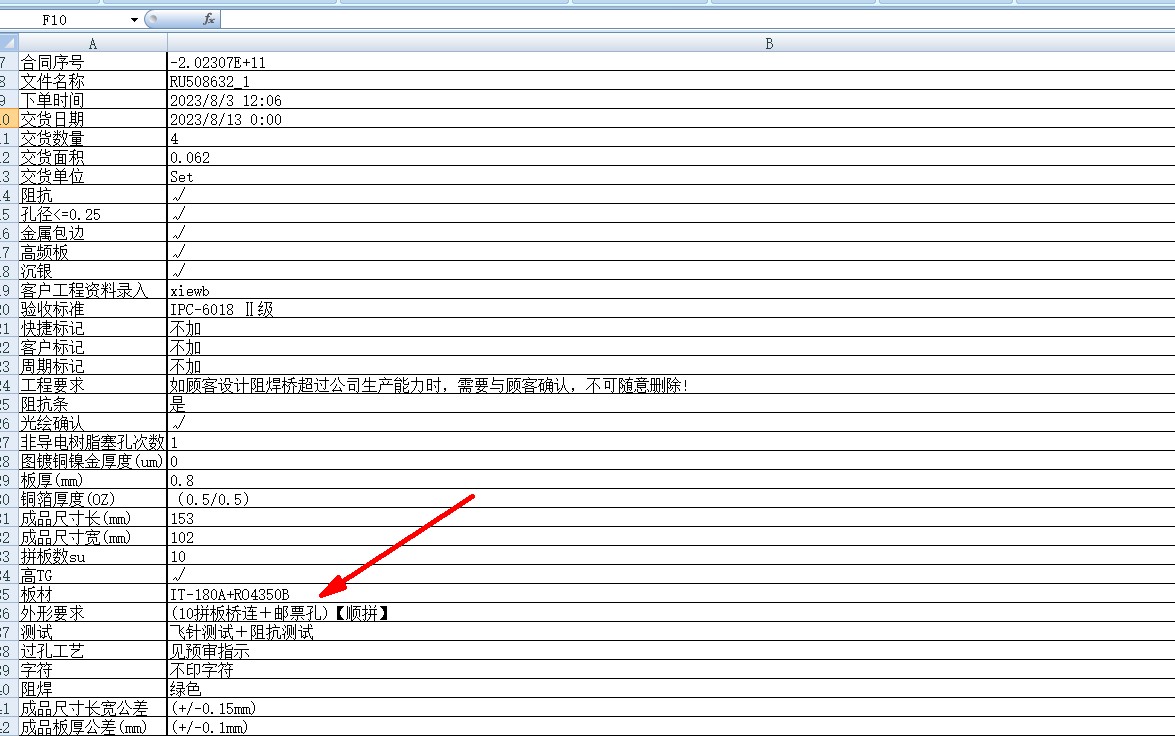Select cell with value Set
Image resolution: width=1175 pixels, height=736 pixels.
click(x=671, y=176)
